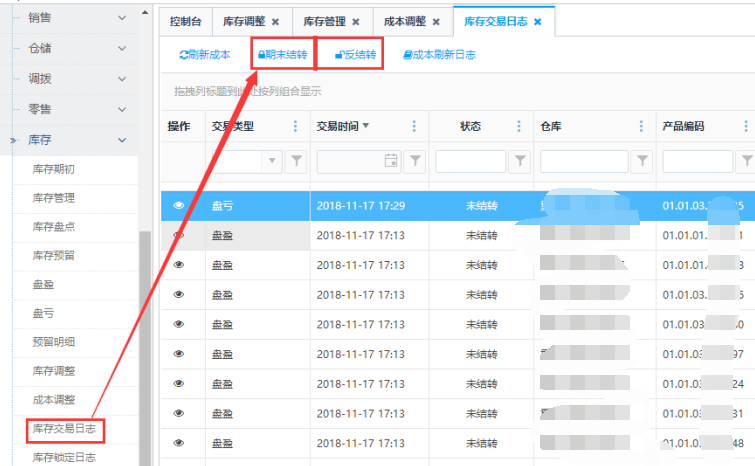The height and width of the screenshot is (466, 755).
Task: Expand the 仓储 sidebar menu
Action: point(122,47)
